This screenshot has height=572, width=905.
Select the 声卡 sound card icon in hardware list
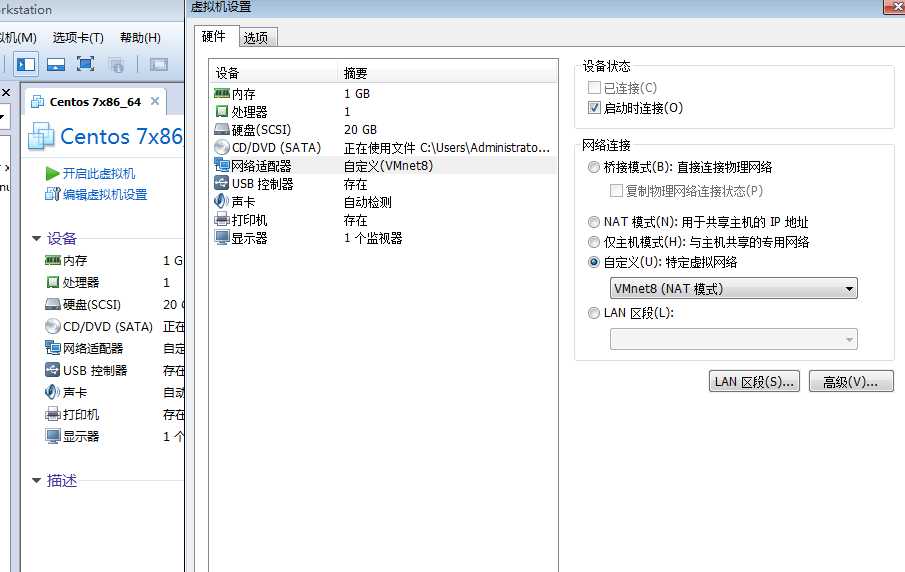(x=222, y=201)
